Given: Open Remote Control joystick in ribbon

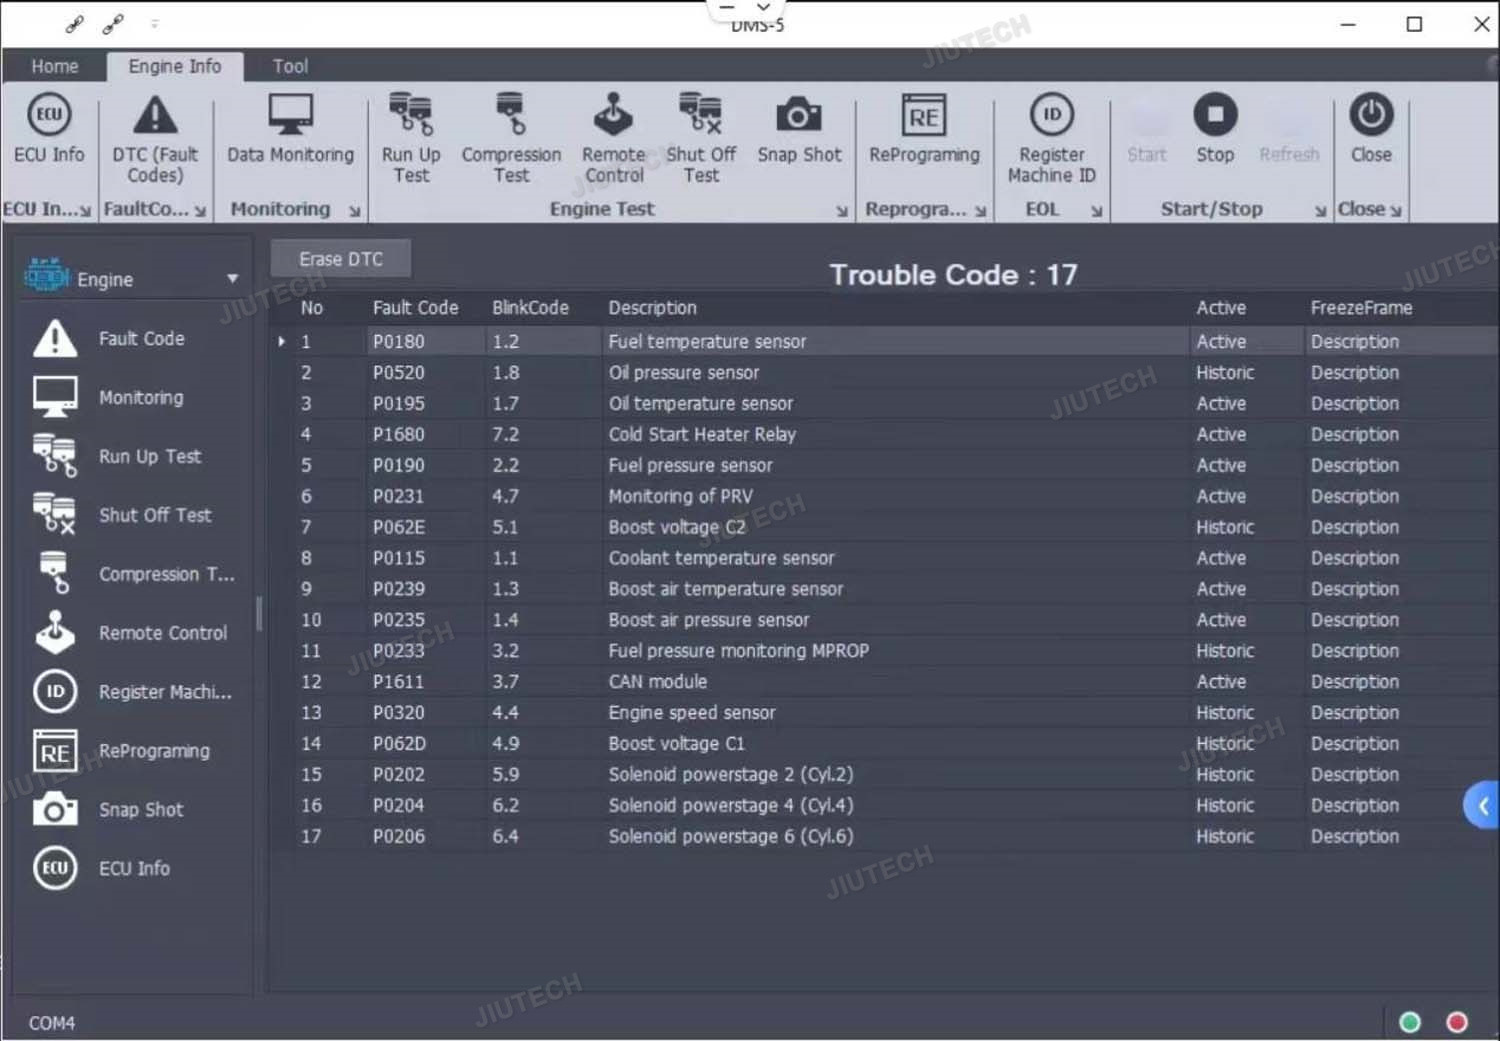Looking at the screenshot, I should [x=613, y=116].
